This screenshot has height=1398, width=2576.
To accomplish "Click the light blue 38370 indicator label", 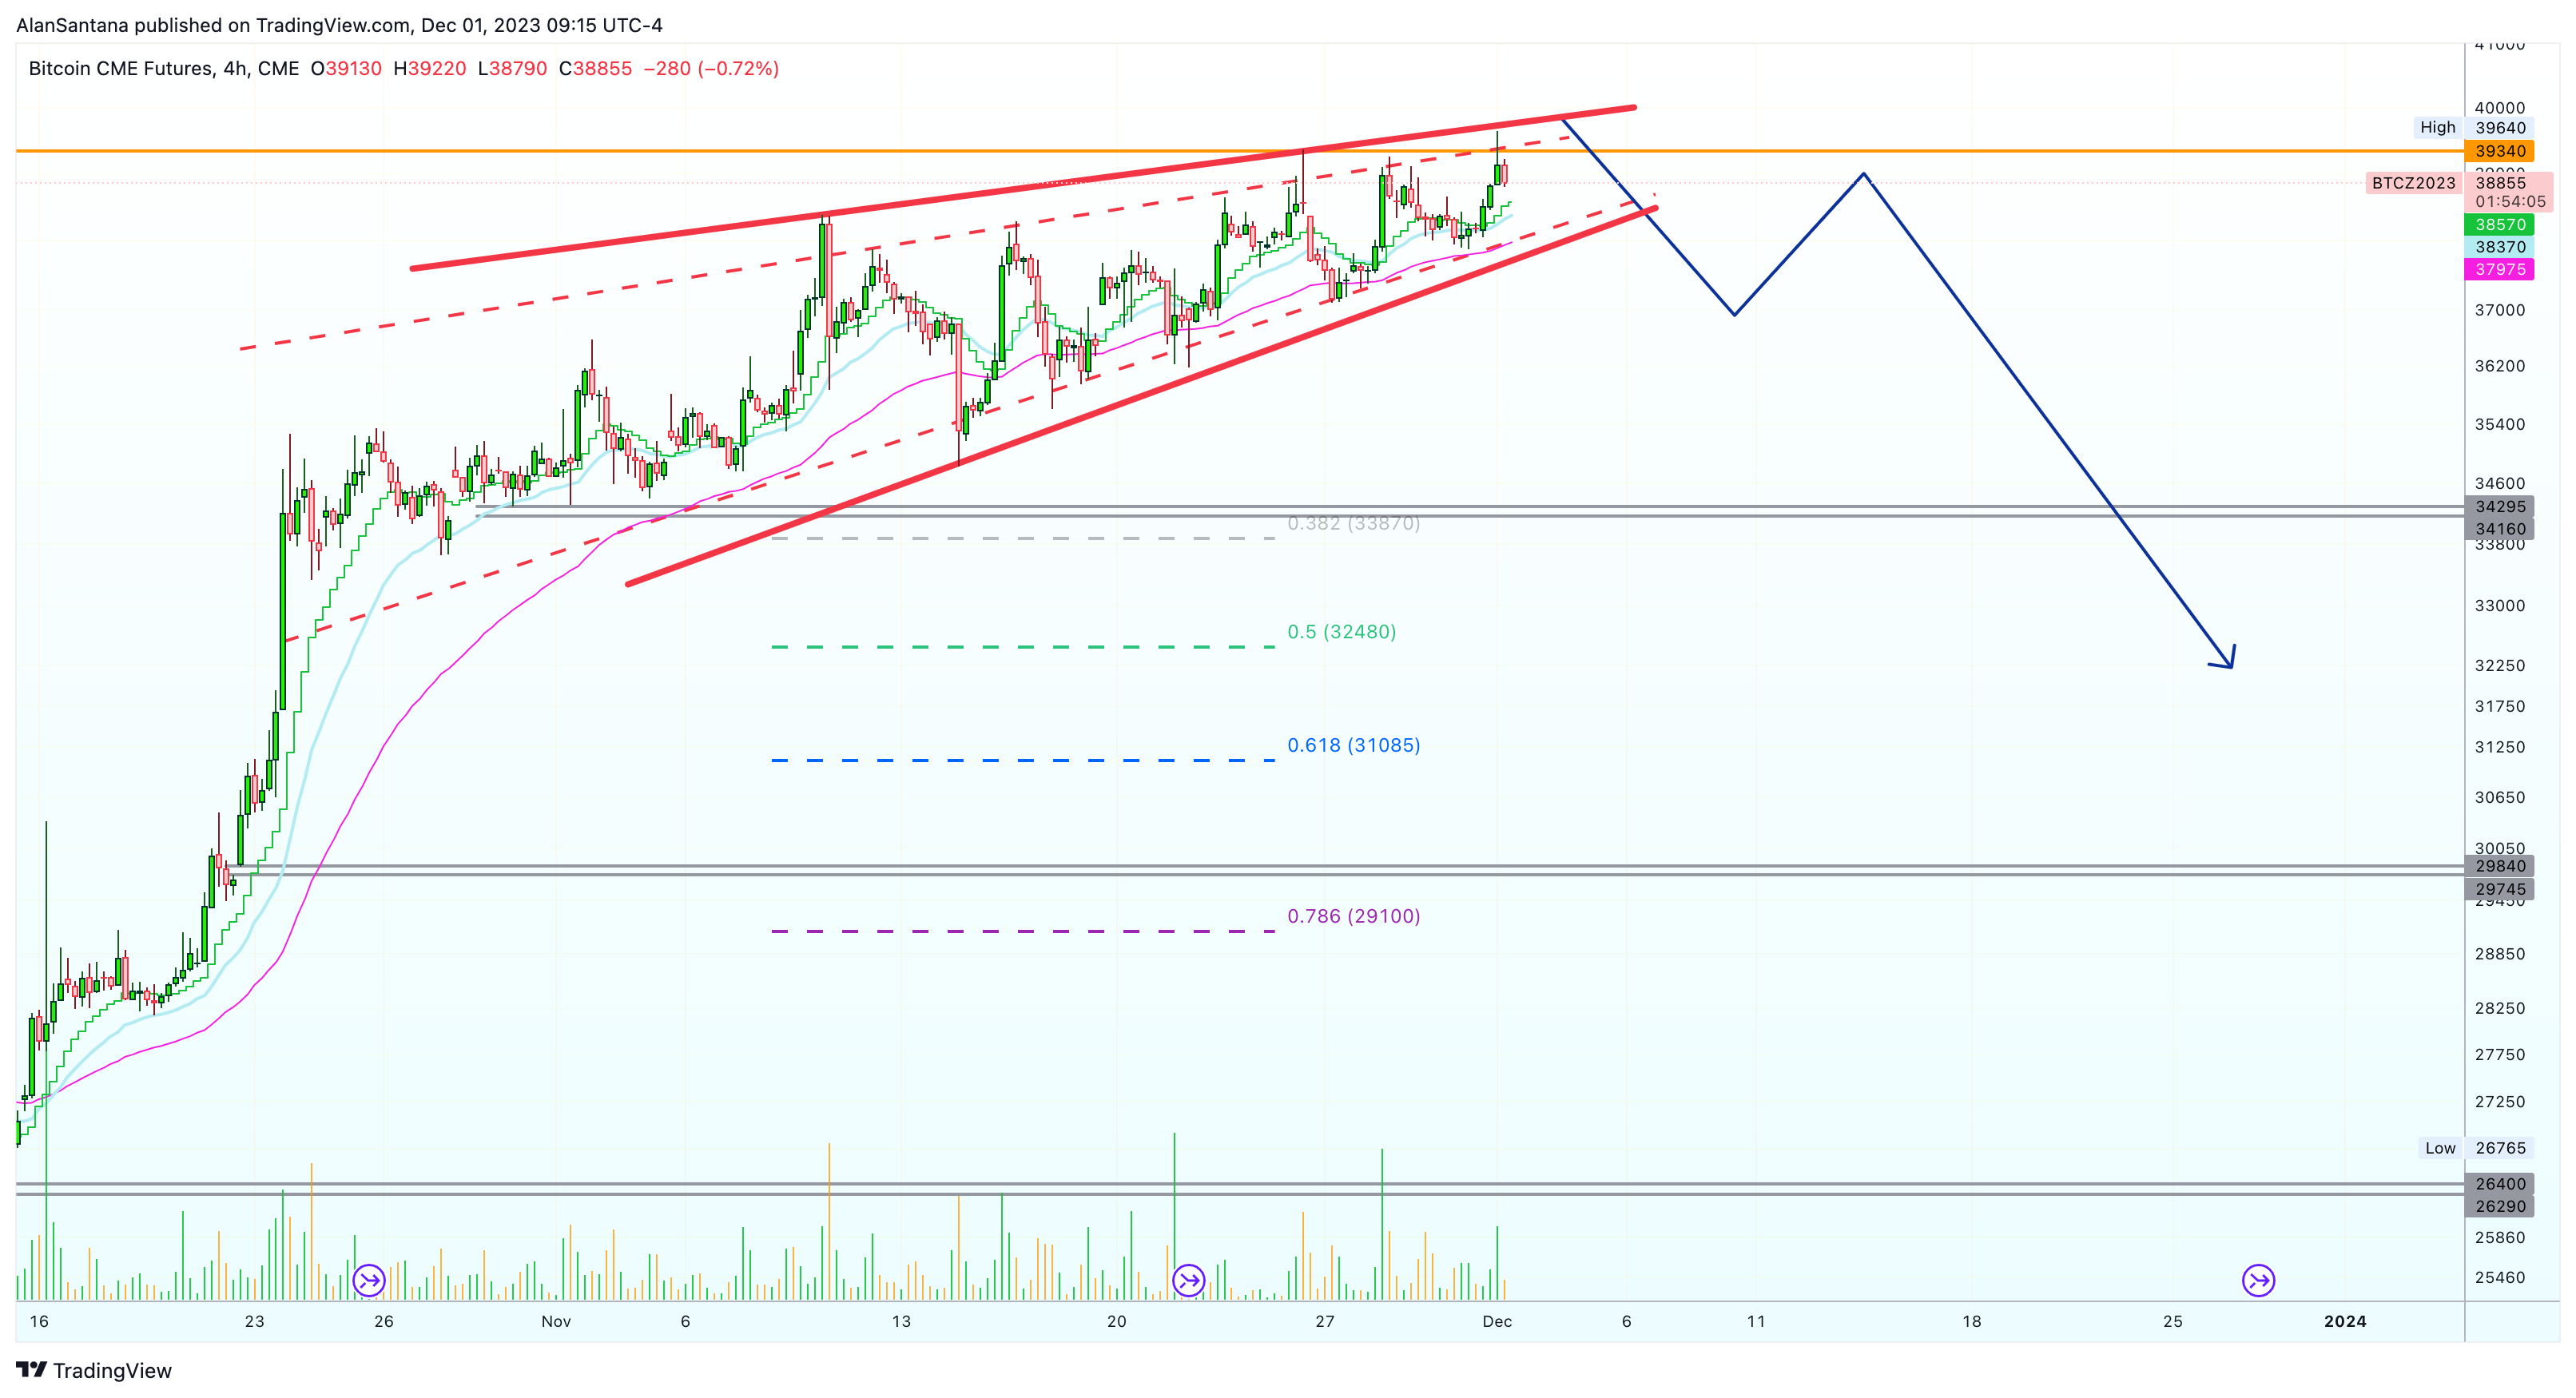I will 2499,247.
